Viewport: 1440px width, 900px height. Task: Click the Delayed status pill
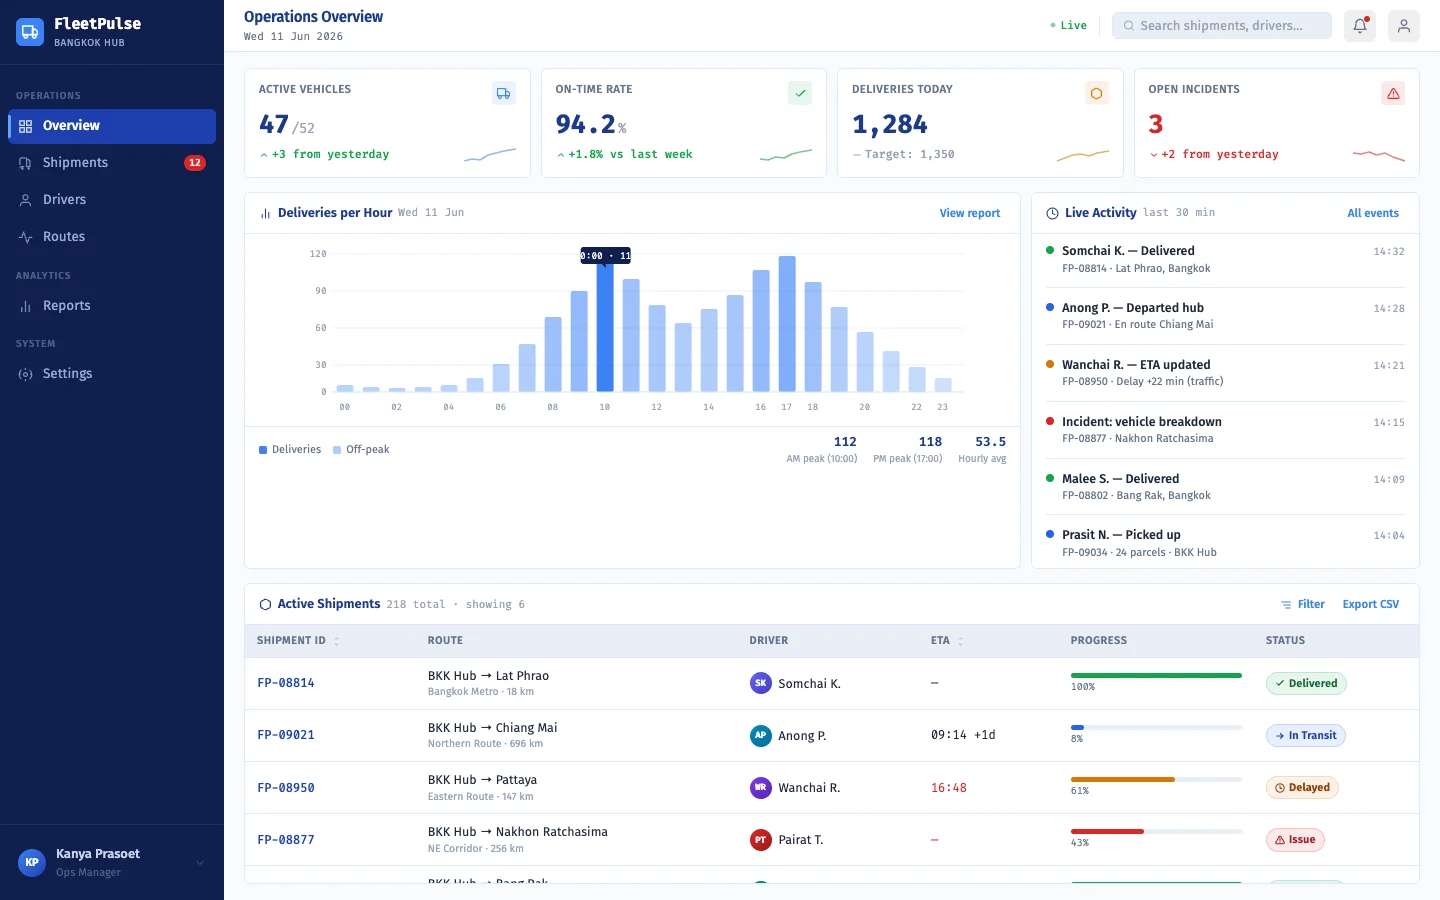point(1302,787)
